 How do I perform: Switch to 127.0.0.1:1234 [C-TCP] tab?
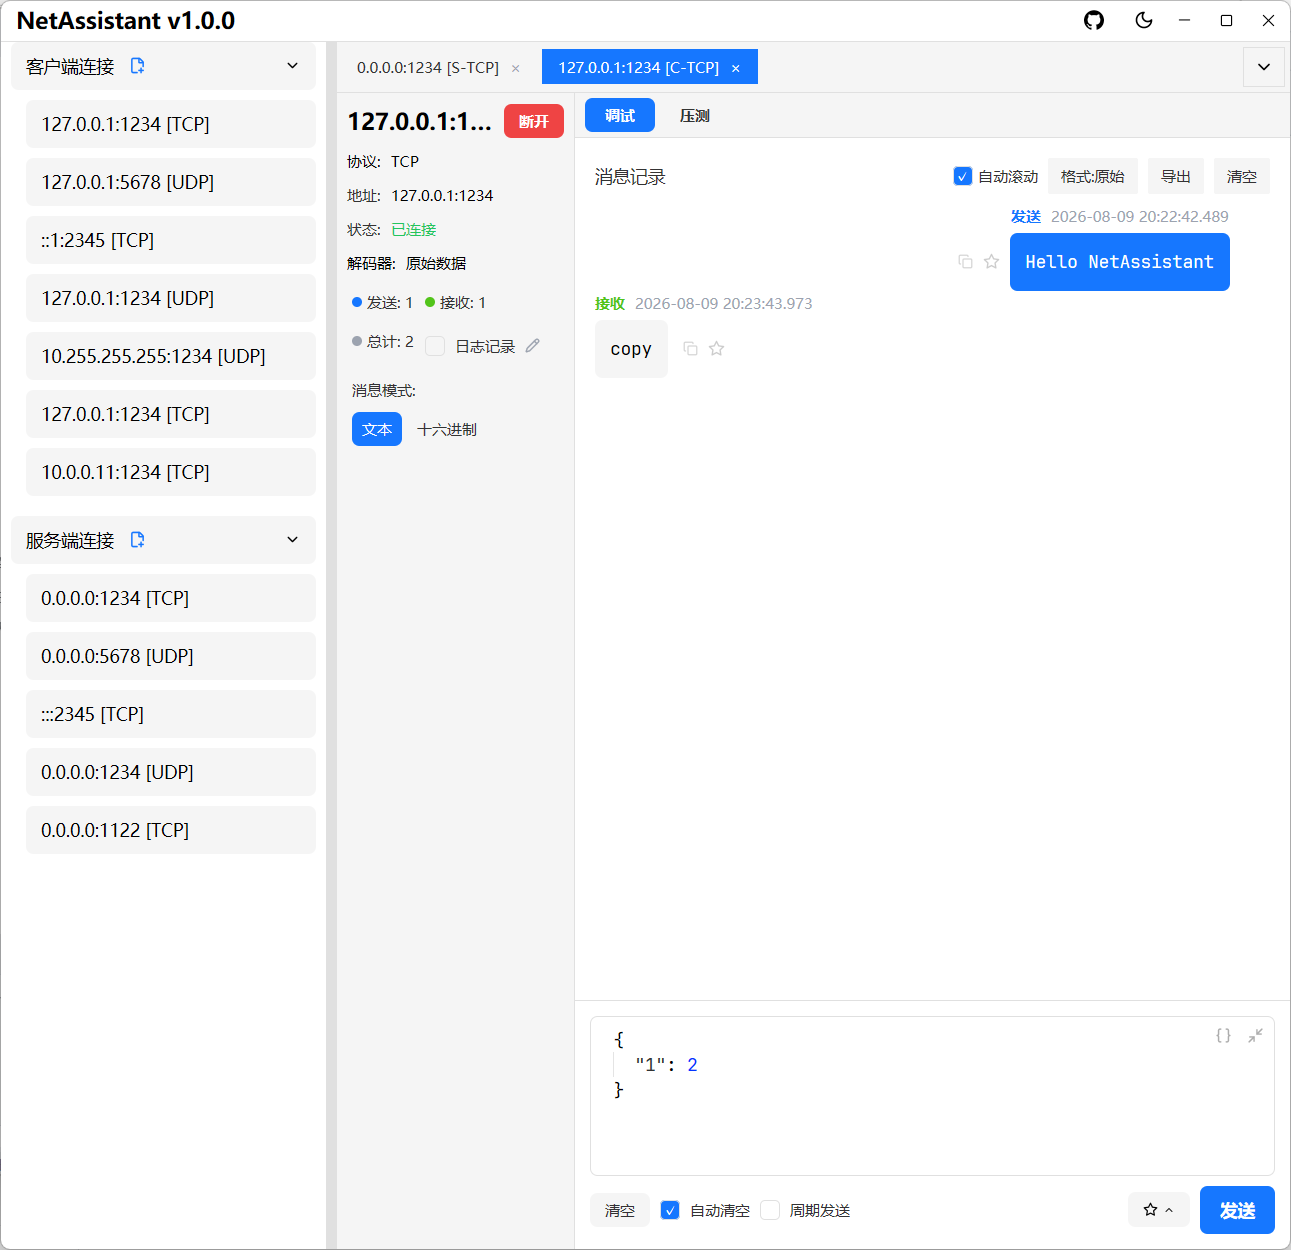click(639, 68)
